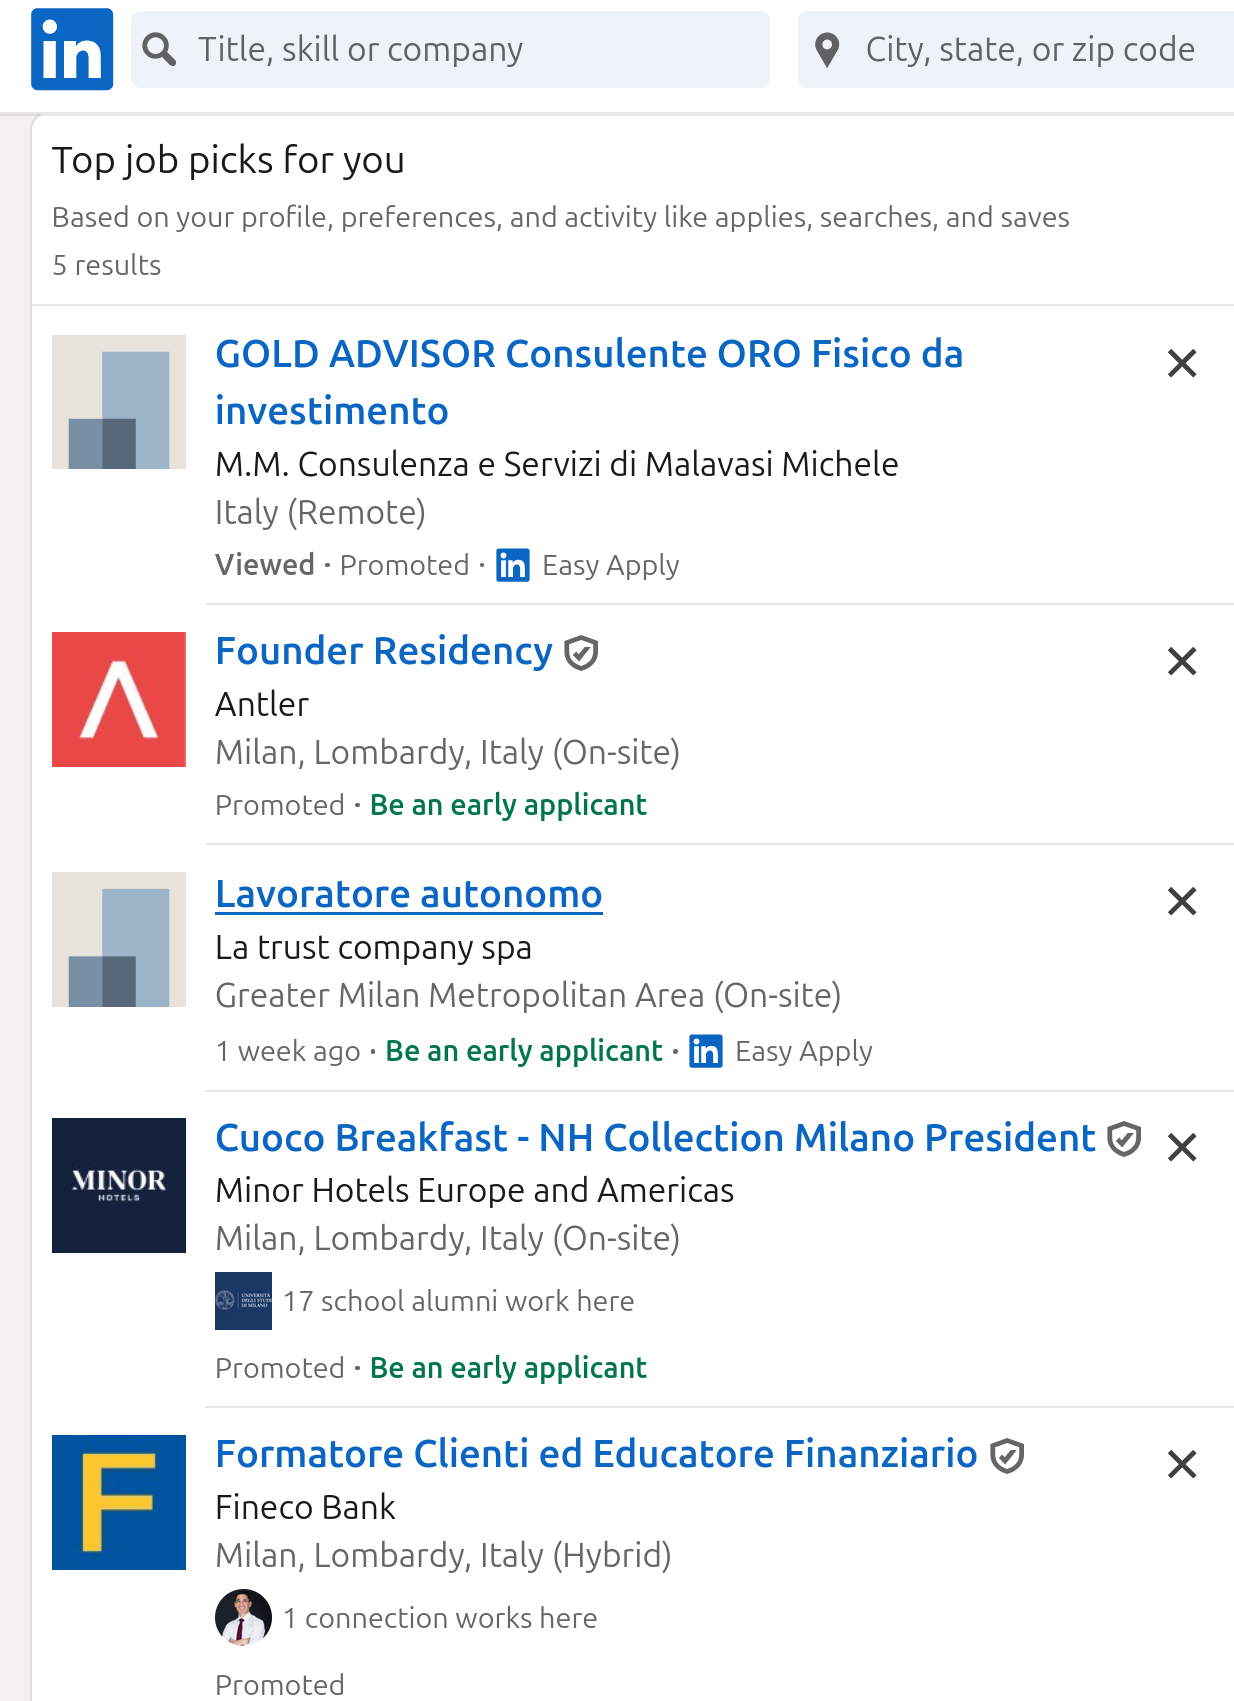Click the City, state, or zip field
The width and height of the screenshot is (1234, 1701).
tap(1016, 49)
